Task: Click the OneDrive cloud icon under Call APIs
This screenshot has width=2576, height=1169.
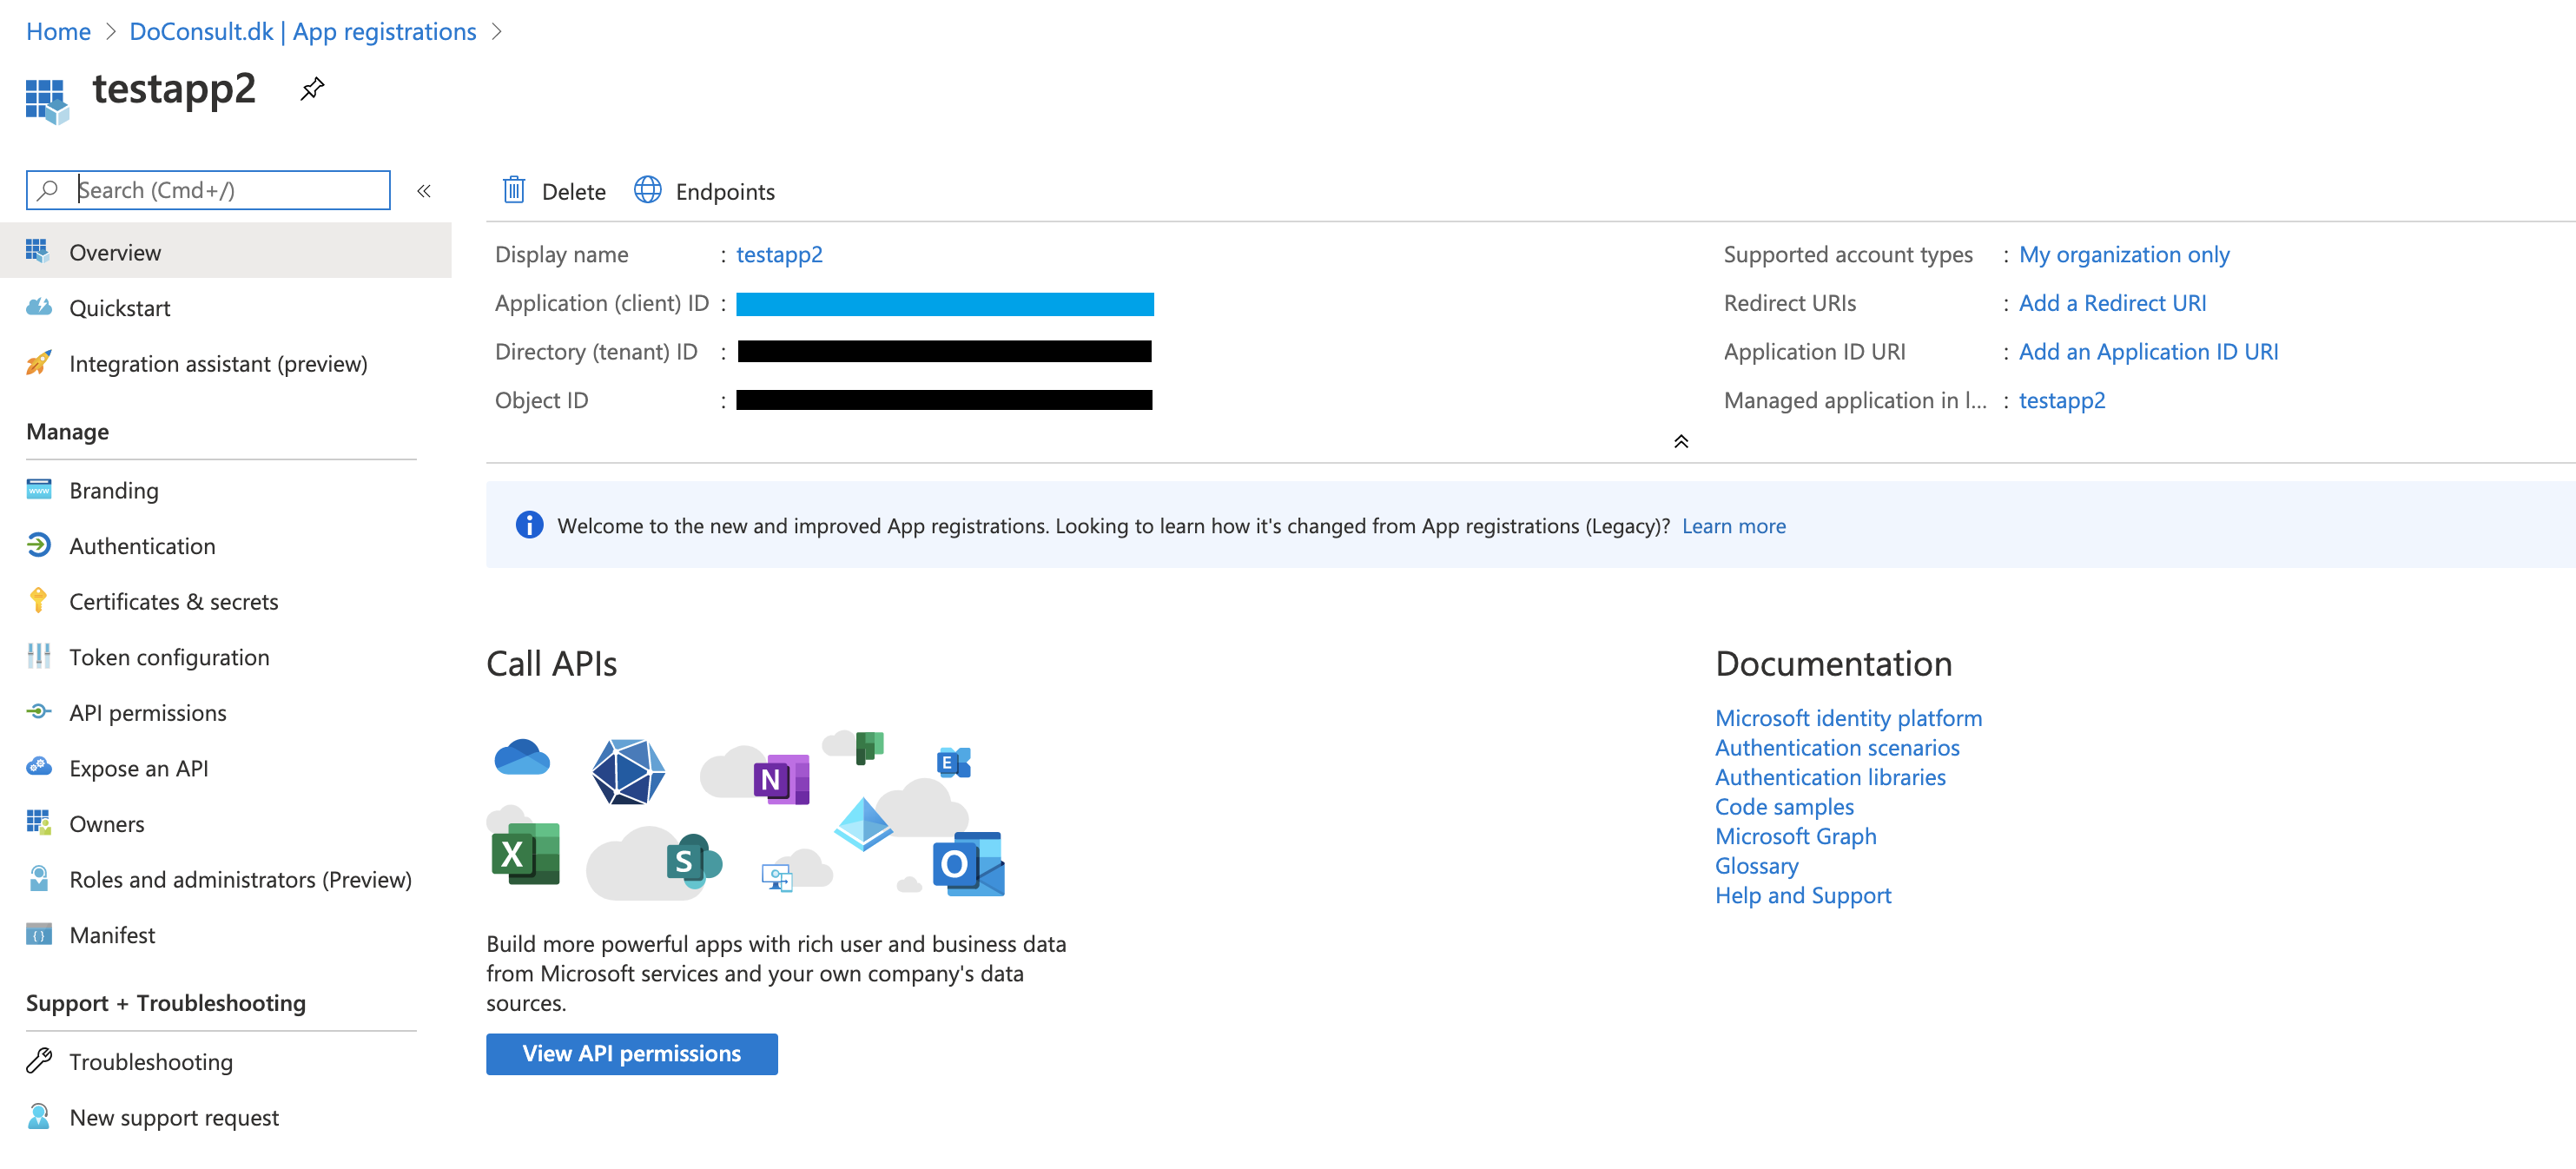Action: [x=522, y=757]
